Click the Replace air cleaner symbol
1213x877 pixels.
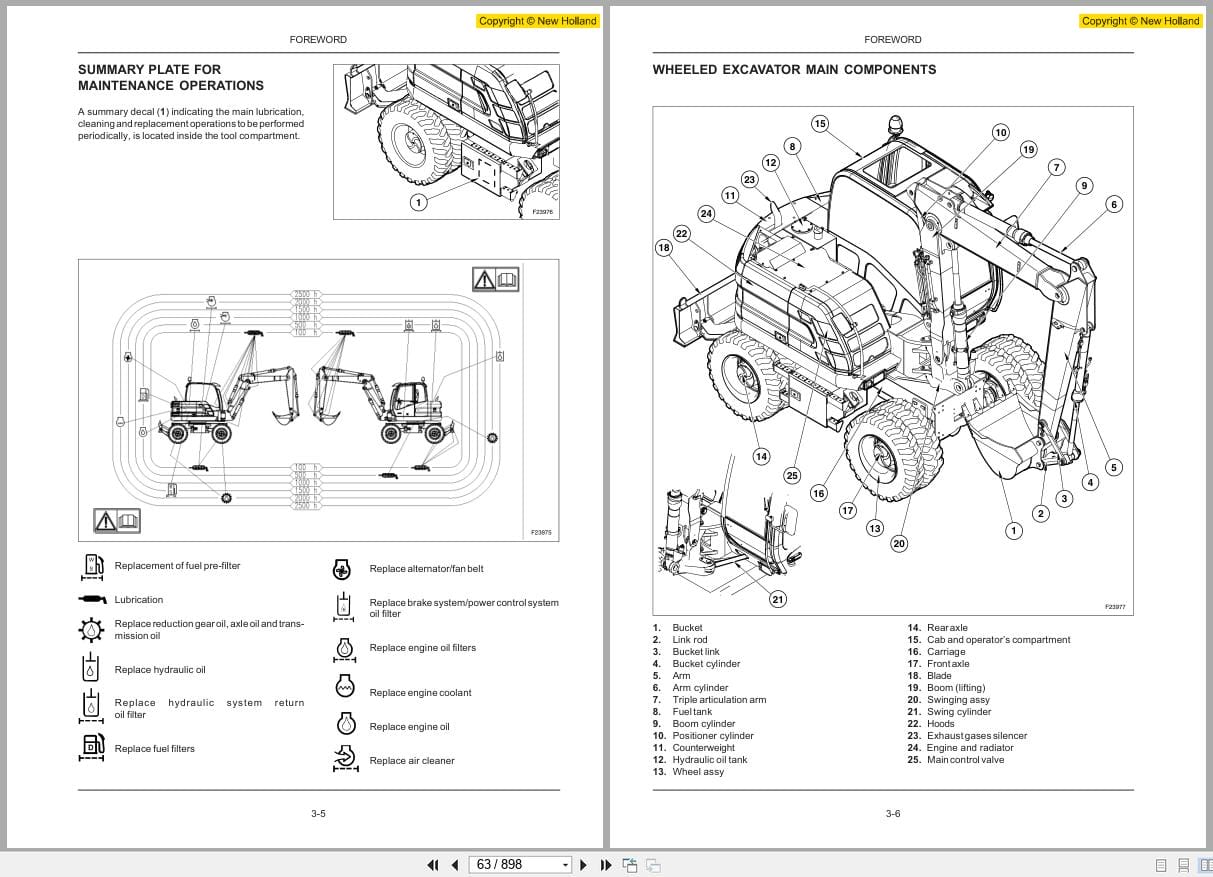click(345, 759)
